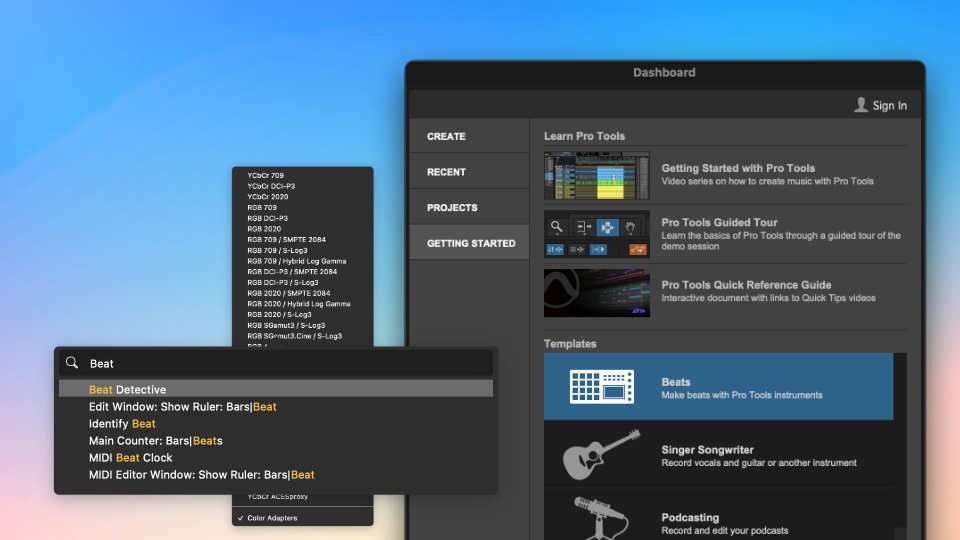The height and width of the screenshot is (540, 960).
Task: Choose the Beats template title
Action: (675, 381)
